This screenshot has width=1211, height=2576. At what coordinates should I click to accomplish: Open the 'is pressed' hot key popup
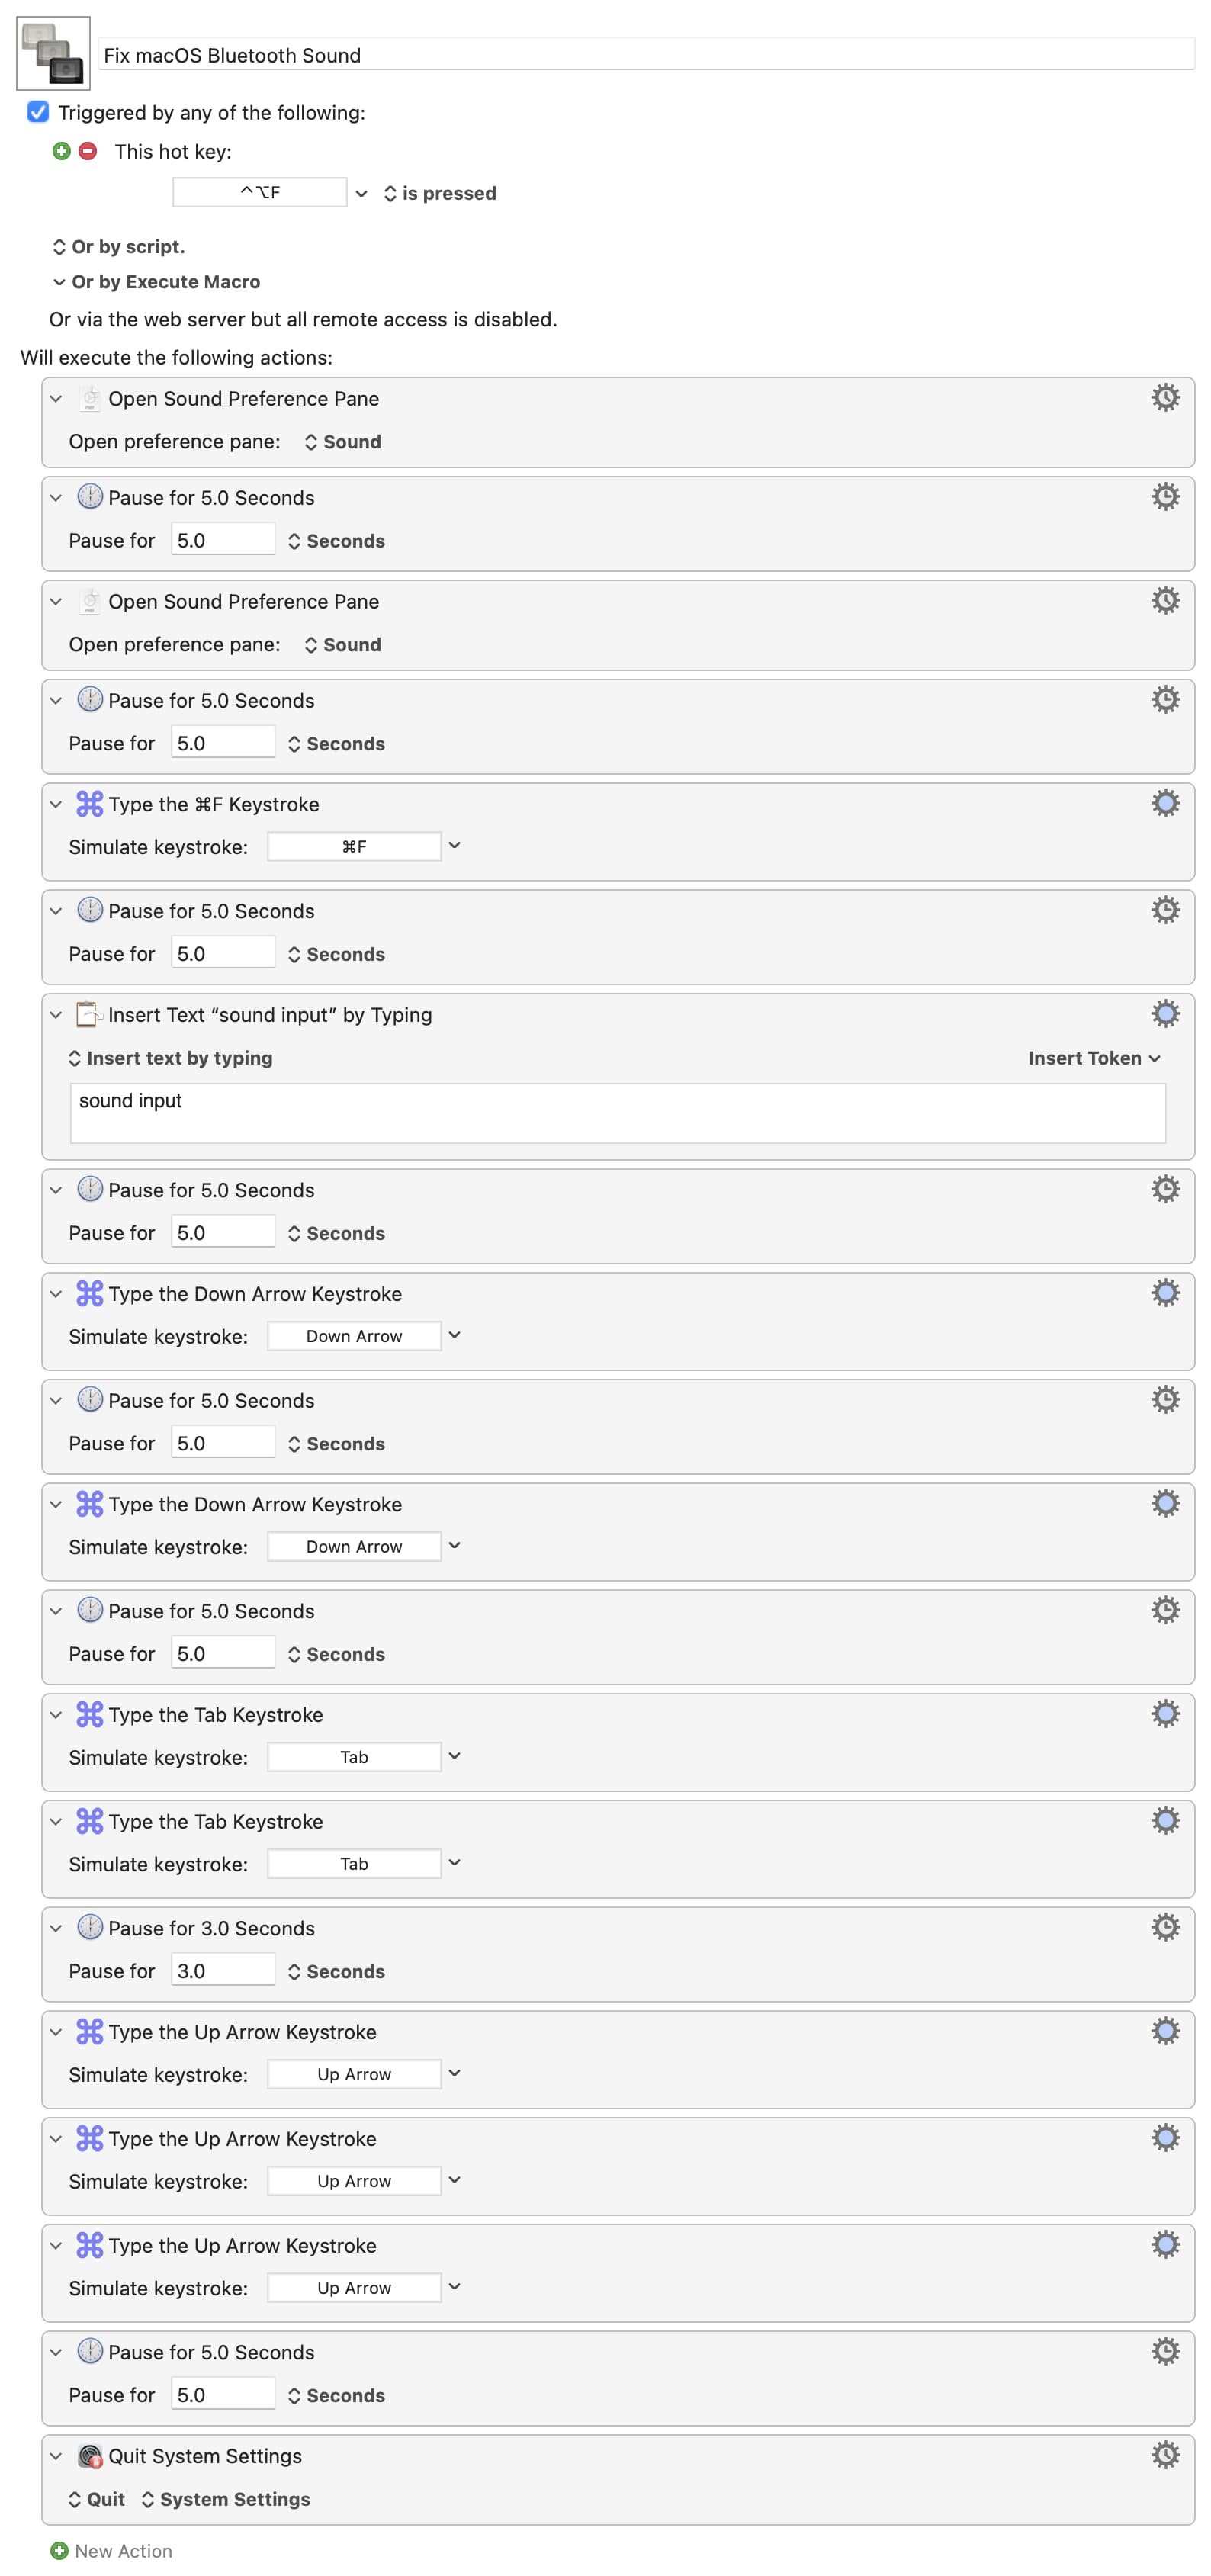tap(440, 193)
